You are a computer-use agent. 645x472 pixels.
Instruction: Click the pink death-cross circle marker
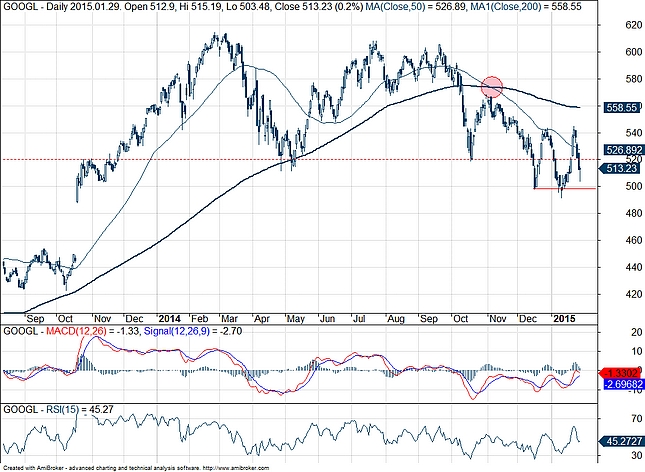point(492,87)
